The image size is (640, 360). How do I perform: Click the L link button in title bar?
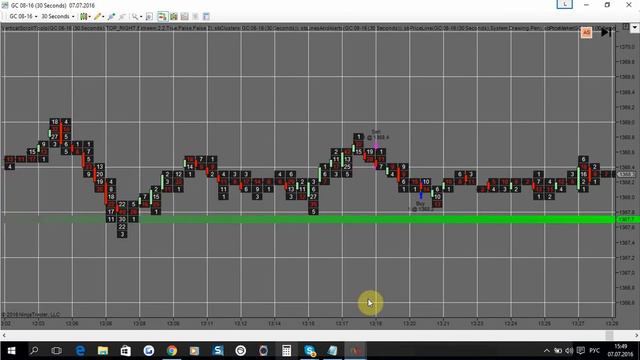point(565,4)
